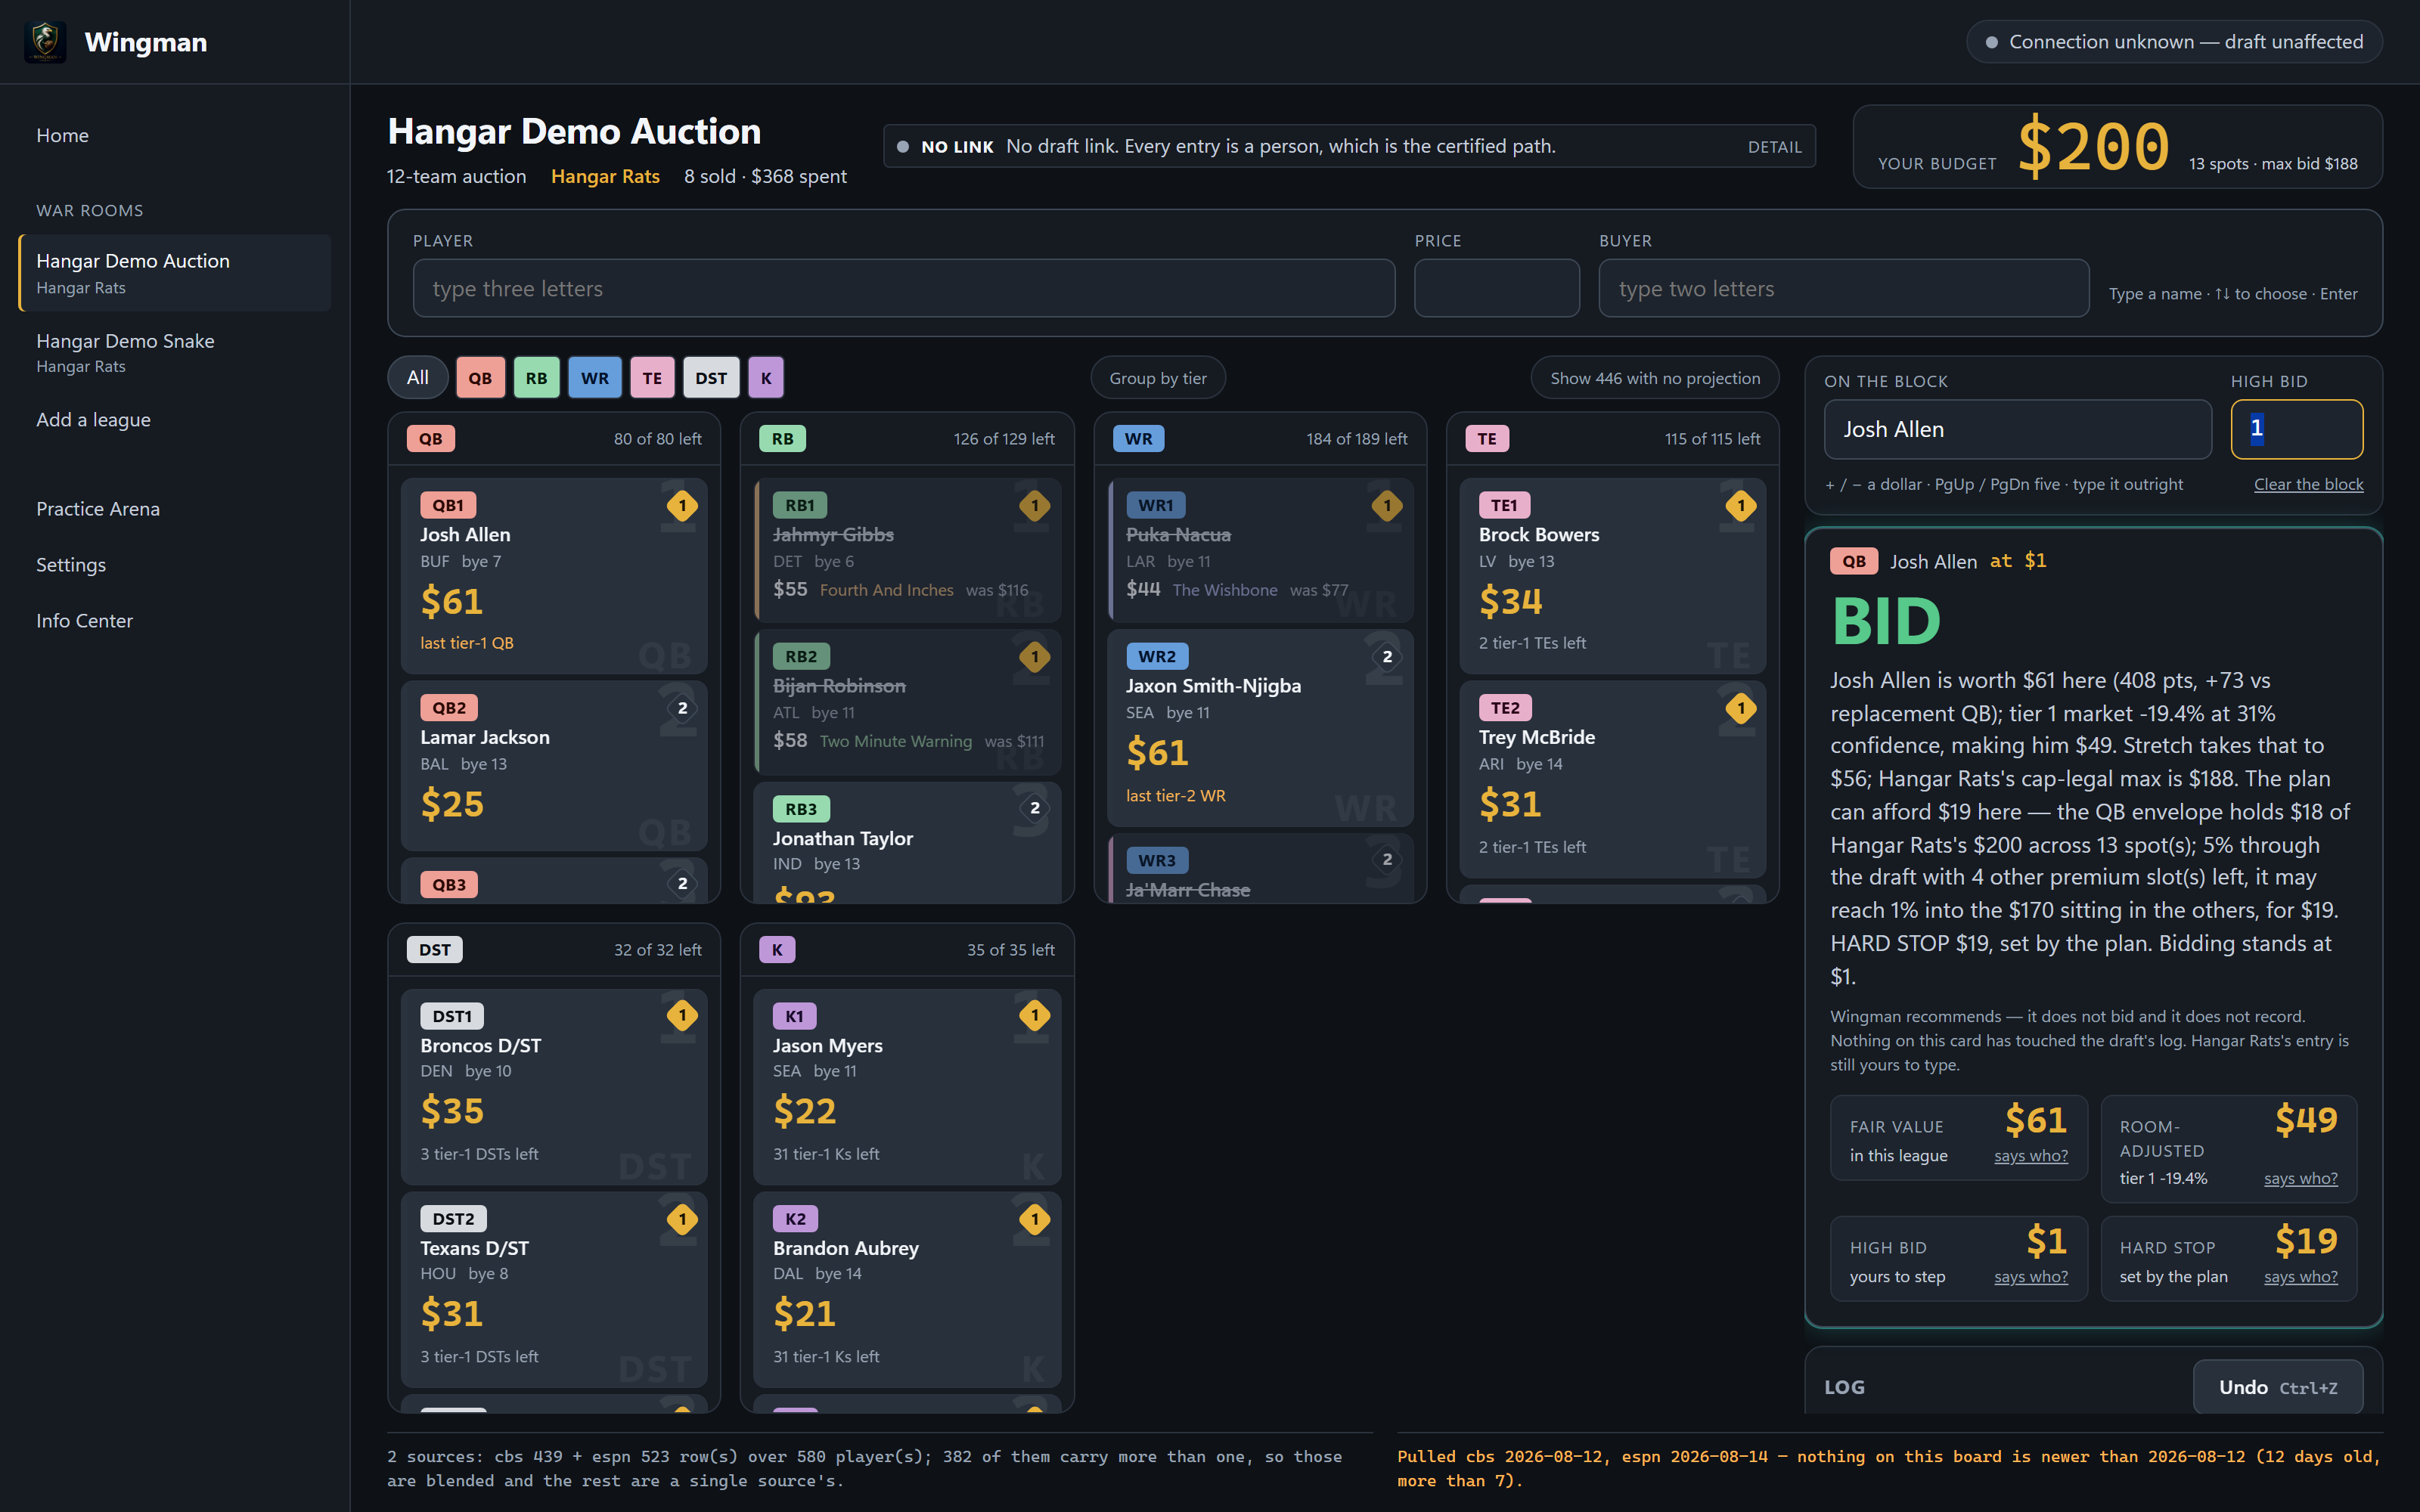Viewport: 2420px width, 1512px height.
Task: Toggle Show 446 with no projection
Action: pyautogui.click(x=1655, y=378)
